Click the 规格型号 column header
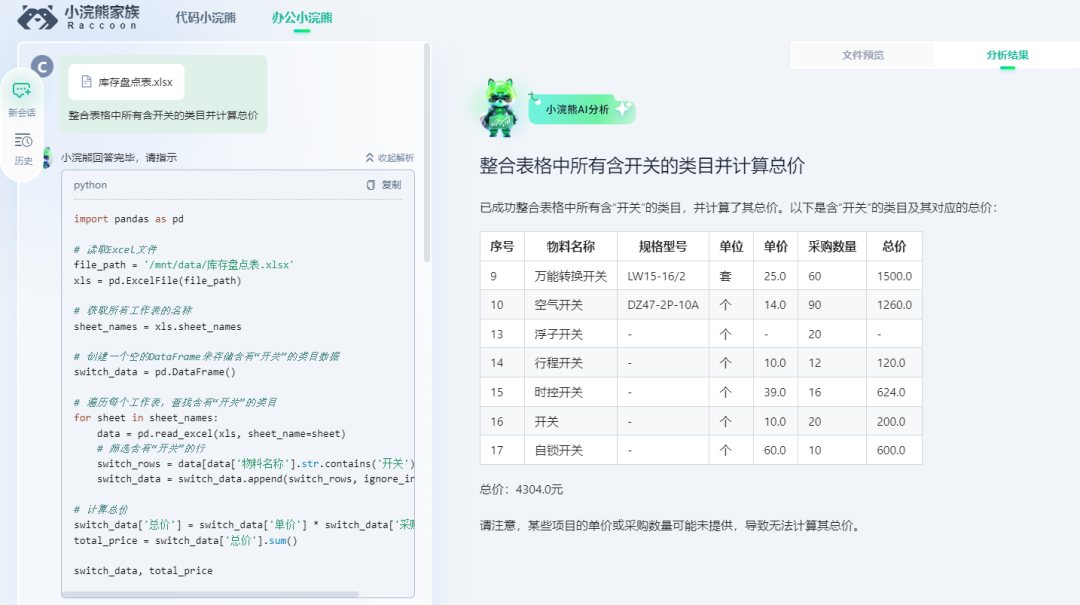This screenshot has height=605, width=1080. click(663, 247)
